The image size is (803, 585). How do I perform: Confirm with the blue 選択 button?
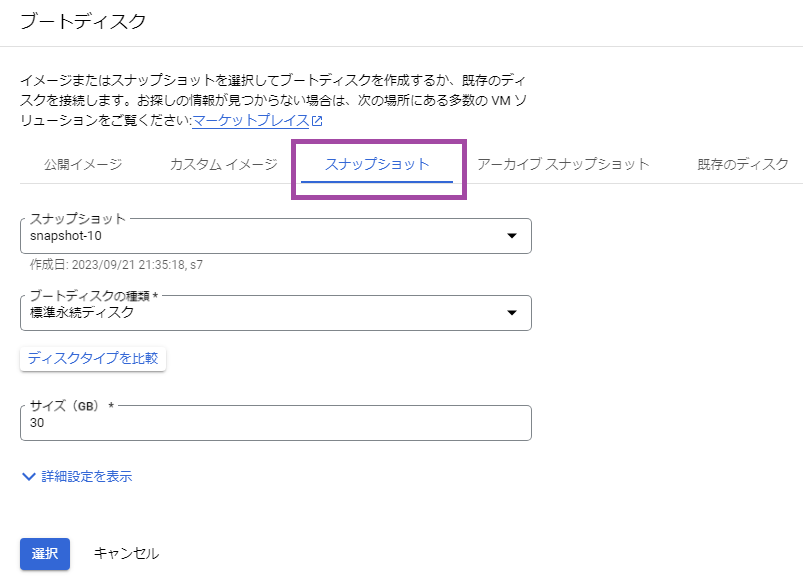pyautogui.click(x=45, y=554)
